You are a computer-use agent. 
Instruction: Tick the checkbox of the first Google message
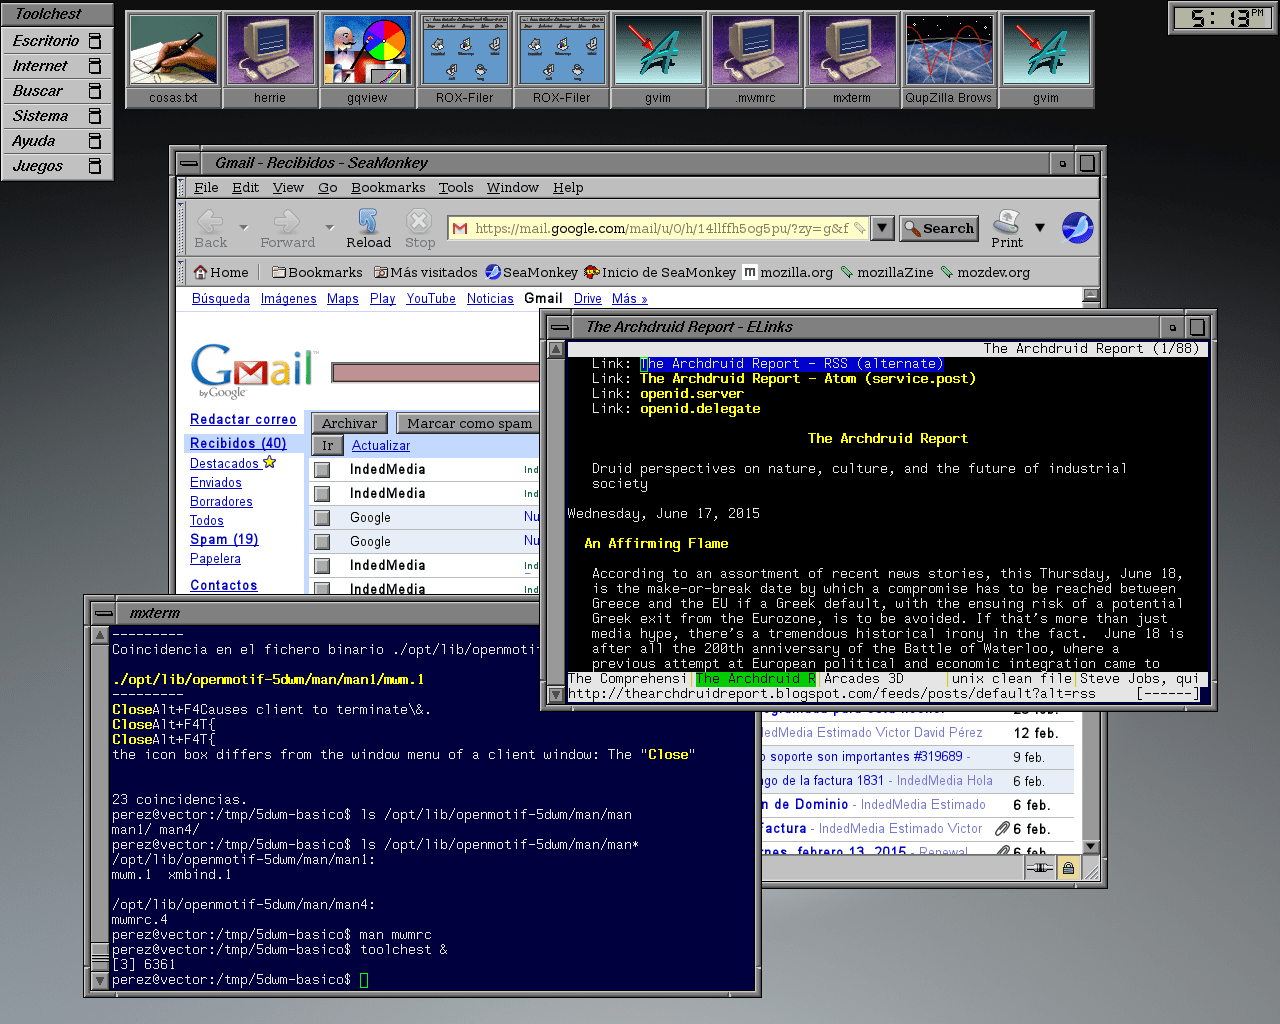click(x=322, y=517)
